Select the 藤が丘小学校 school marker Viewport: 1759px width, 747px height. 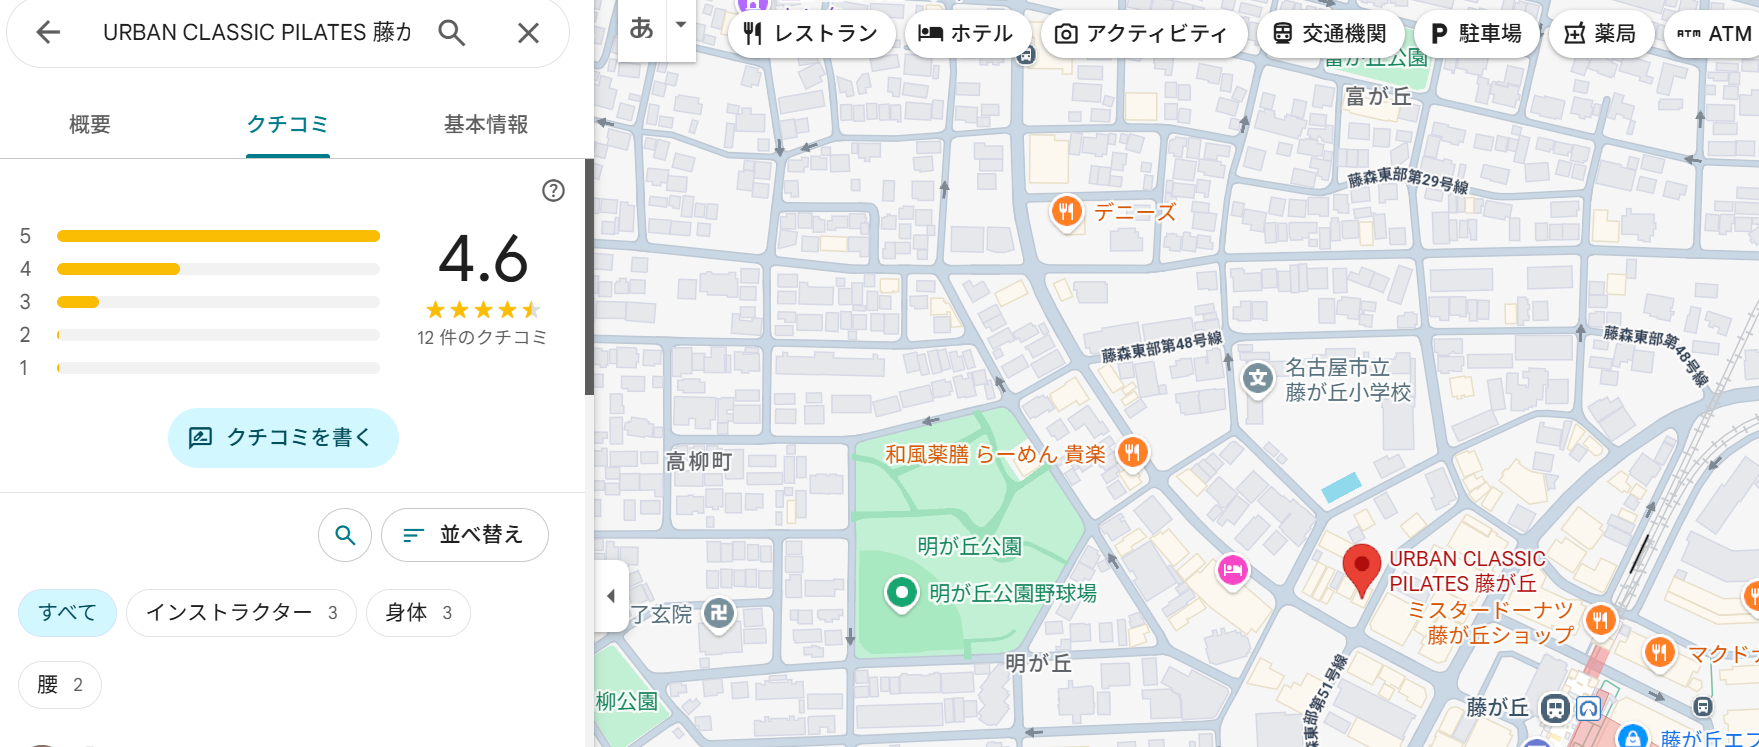coord(1257,379)
